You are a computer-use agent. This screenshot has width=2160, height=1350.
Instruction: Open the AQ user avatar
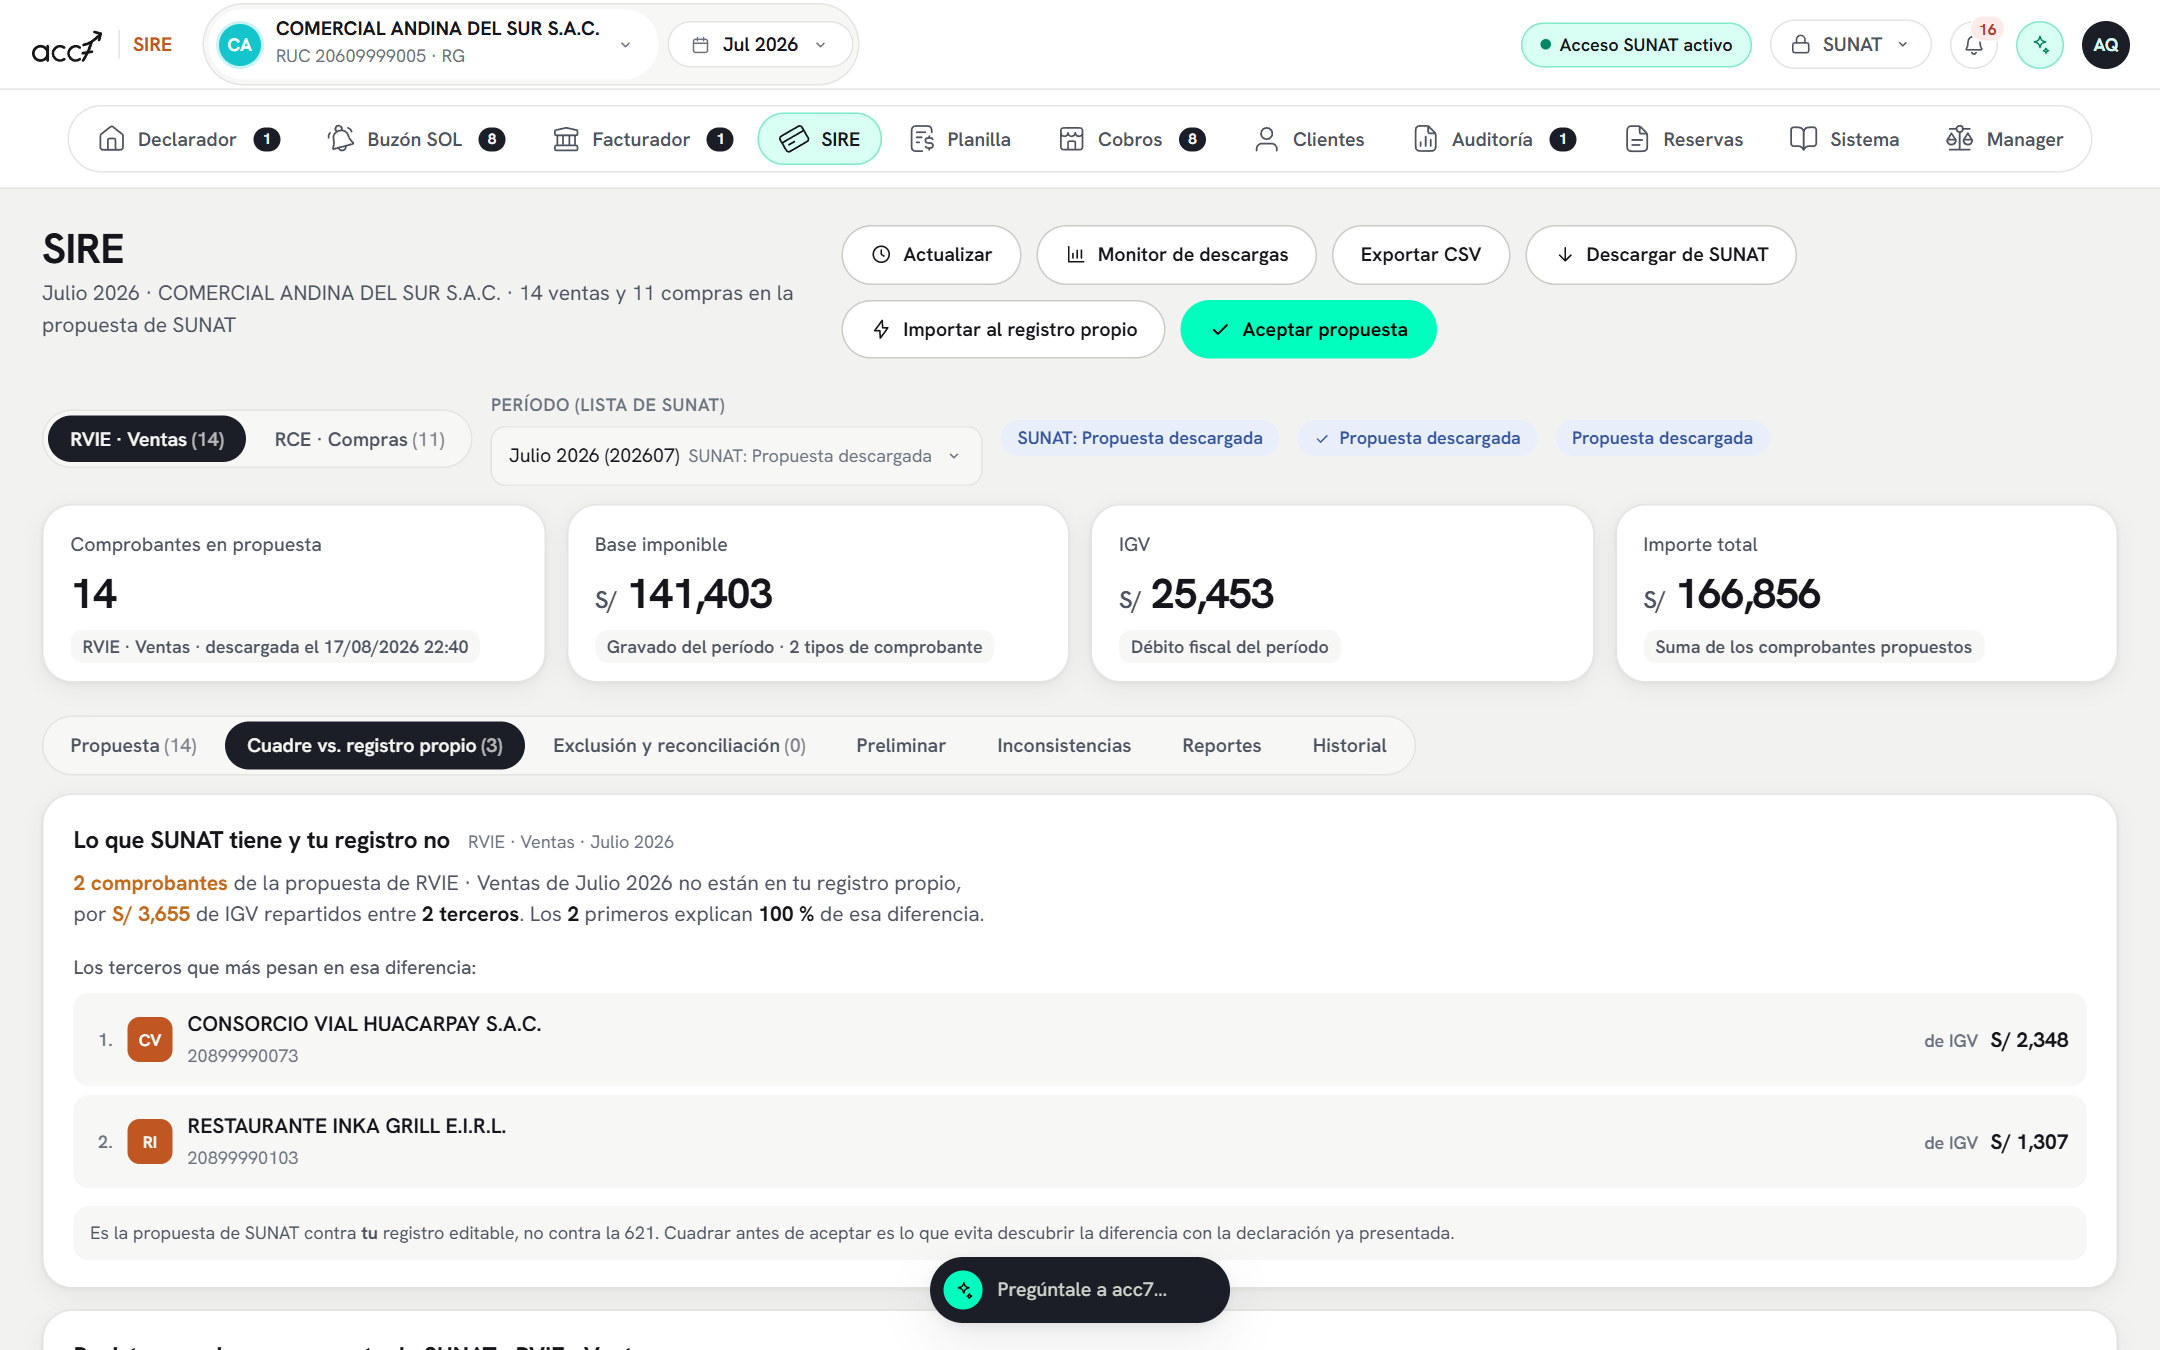point(2106,45)
